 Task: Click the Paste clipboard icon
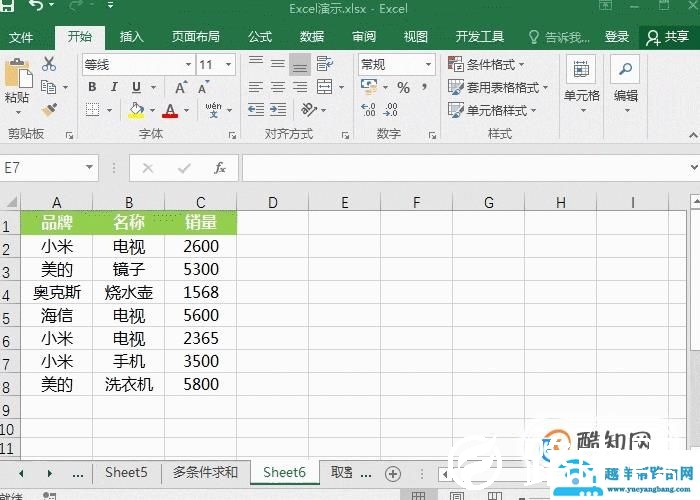pos(18,74)
